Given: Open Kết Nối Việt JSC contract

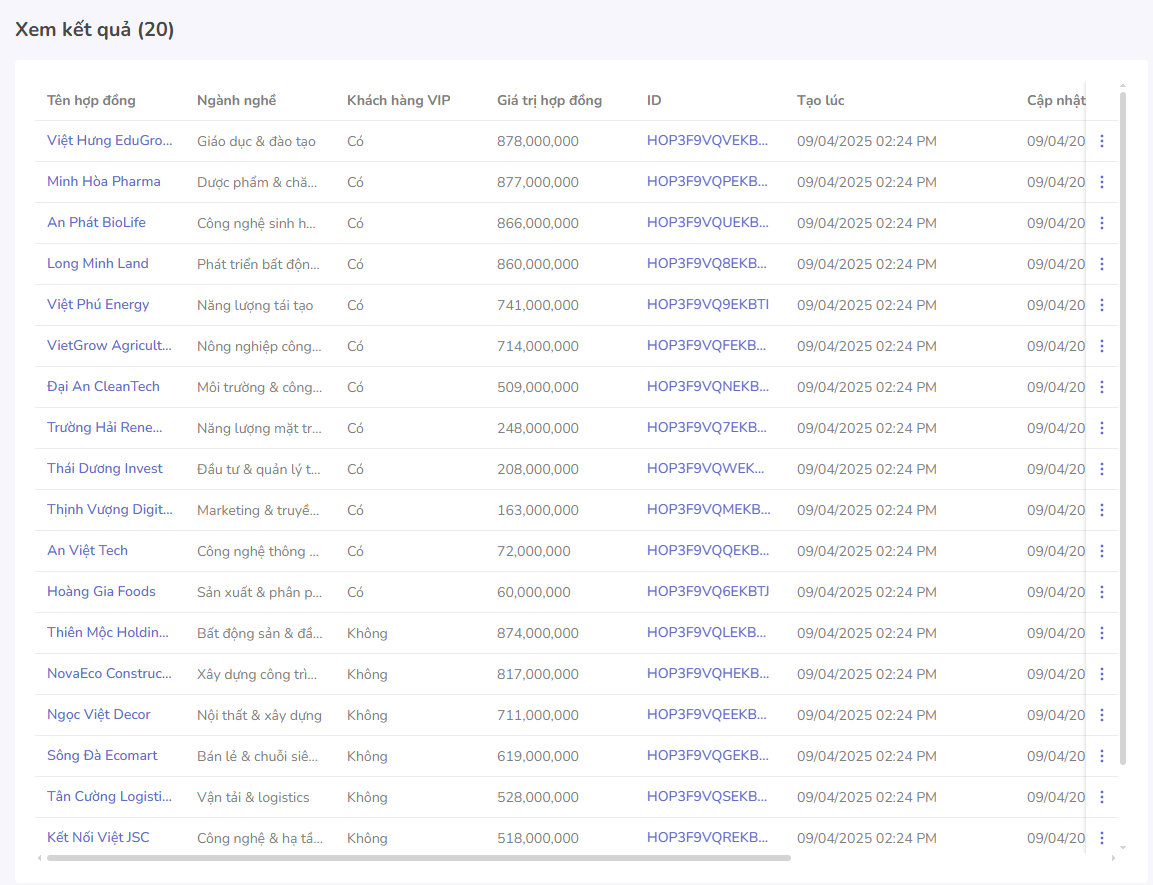Looking at the screenshot, I should 98,837.
